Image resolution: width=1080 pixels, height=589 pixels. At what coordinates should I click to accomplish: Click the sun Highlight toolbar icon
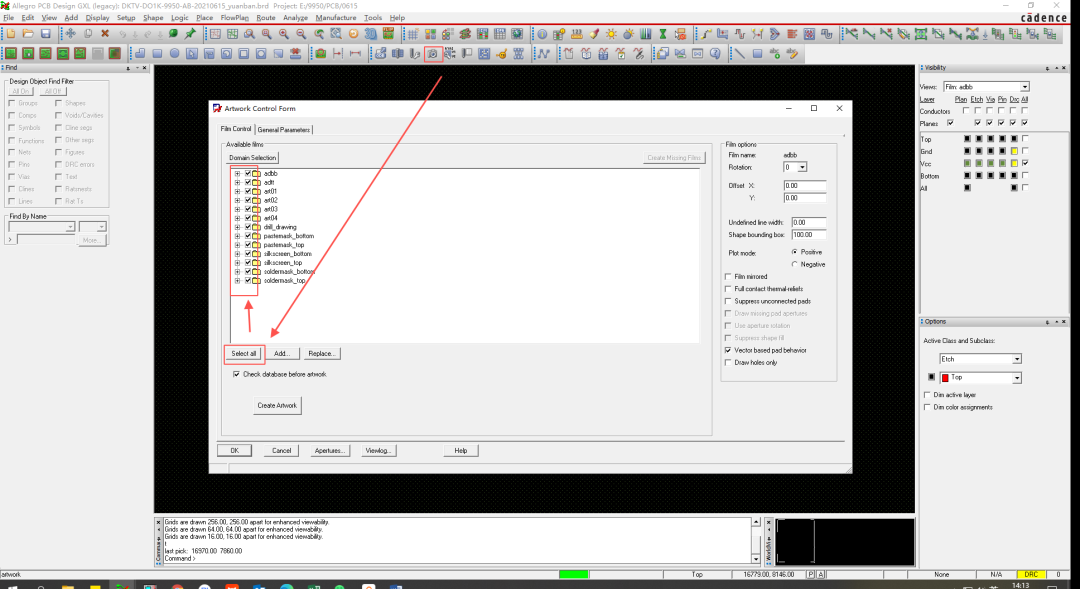pyautogui.click(x=611, y=33)
